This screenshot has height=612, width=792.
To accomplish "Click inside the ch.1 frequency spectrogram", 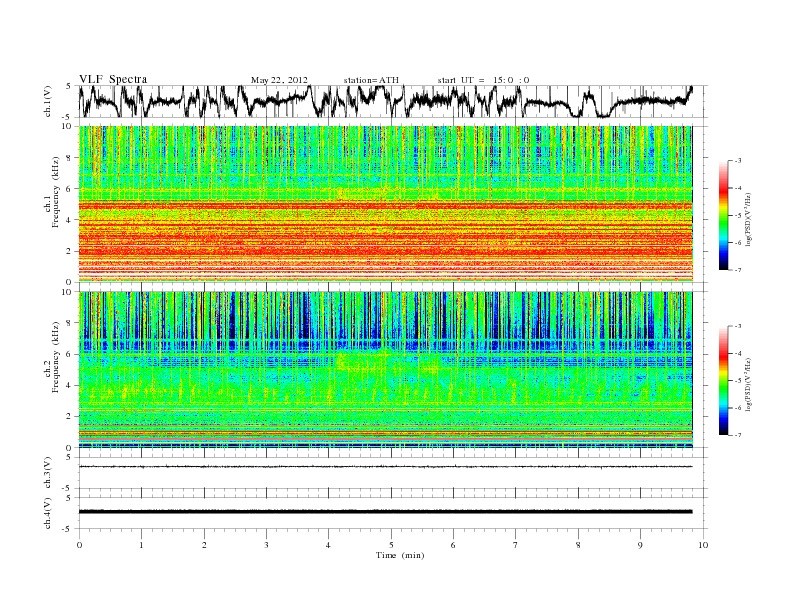I will [x=385, y=204].
